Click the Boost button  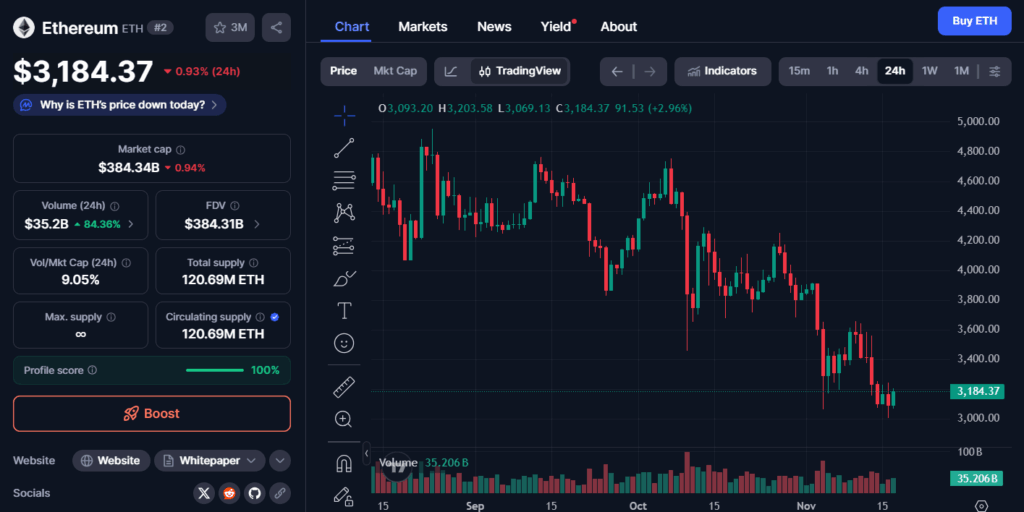[152, 413]
